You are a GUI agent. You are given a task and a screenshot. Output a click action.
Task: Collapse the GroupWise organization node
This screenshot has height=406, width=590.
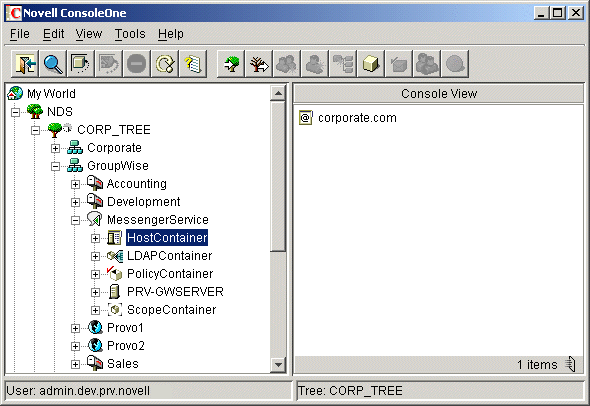pyautogui.click(x=55, y=166)
